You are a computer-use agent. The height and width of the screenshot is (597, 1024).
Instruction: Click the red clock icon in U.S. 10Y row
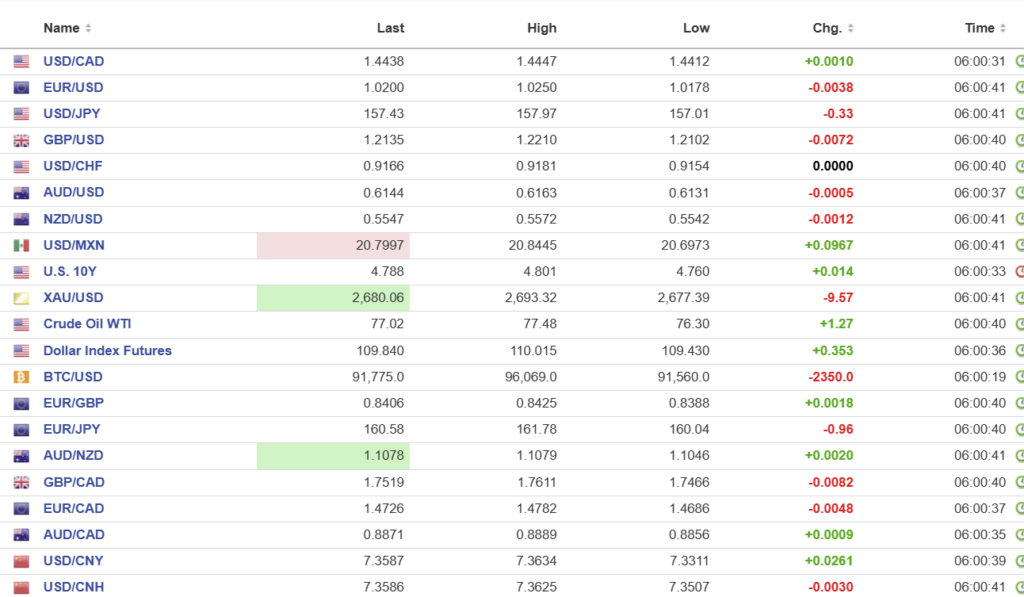tap(1019, 271)
